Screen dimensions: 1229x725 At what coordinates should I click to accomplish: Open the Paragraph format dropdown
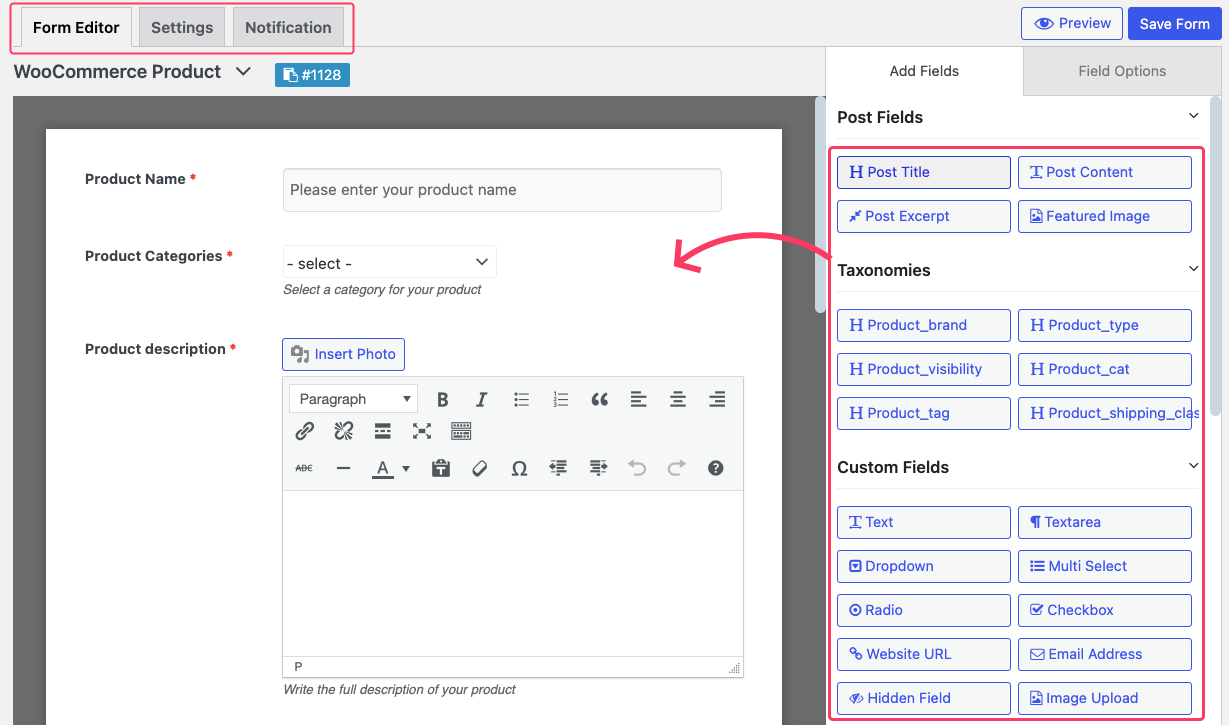353,399
